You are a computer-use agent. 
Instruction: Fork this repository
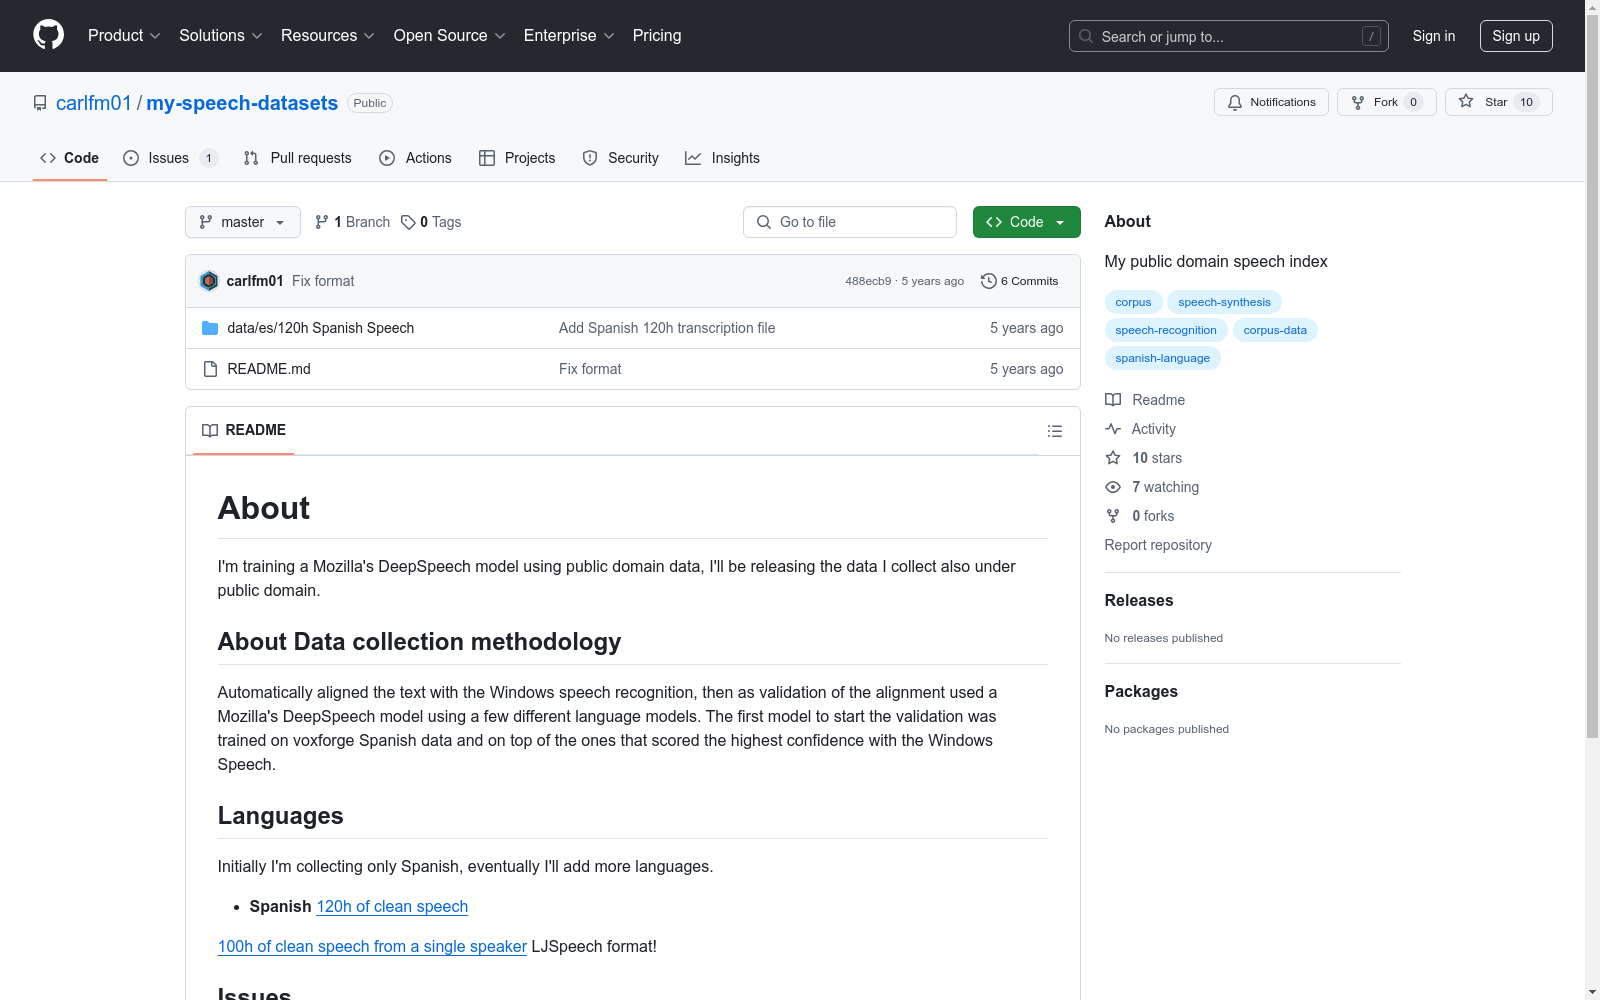pyautogui.click(x=1386, y=102)
